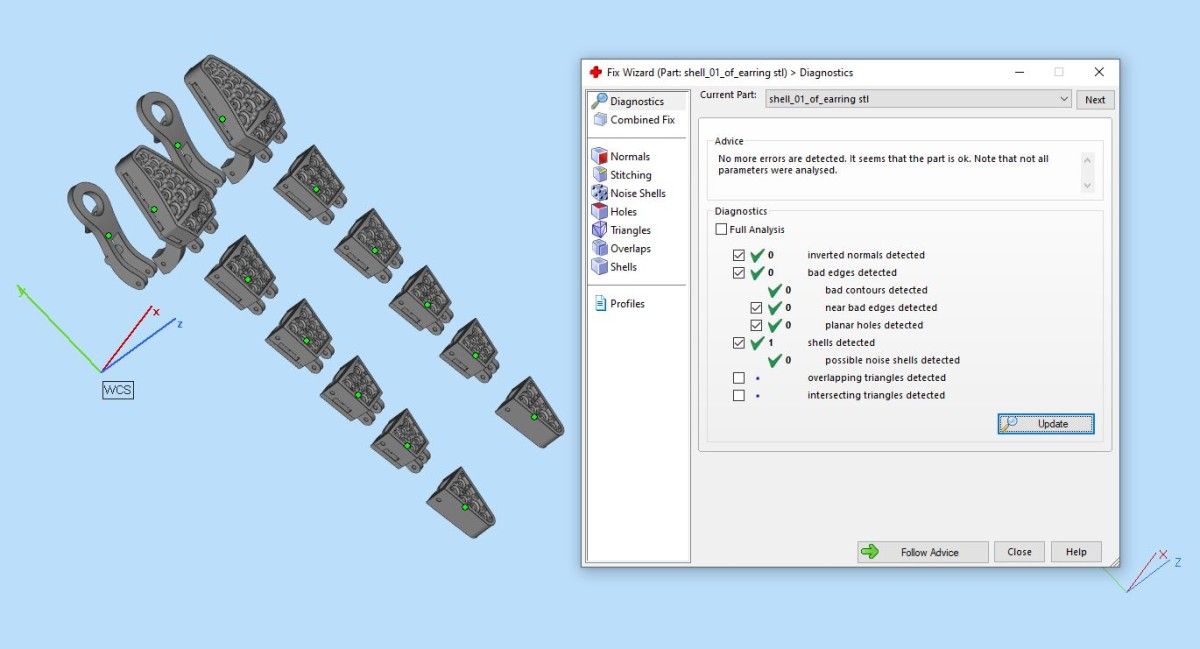Viewport: 1200px width, 649px height.
Task: Click the Normals cube icon
Action: (x=599, y=156)
